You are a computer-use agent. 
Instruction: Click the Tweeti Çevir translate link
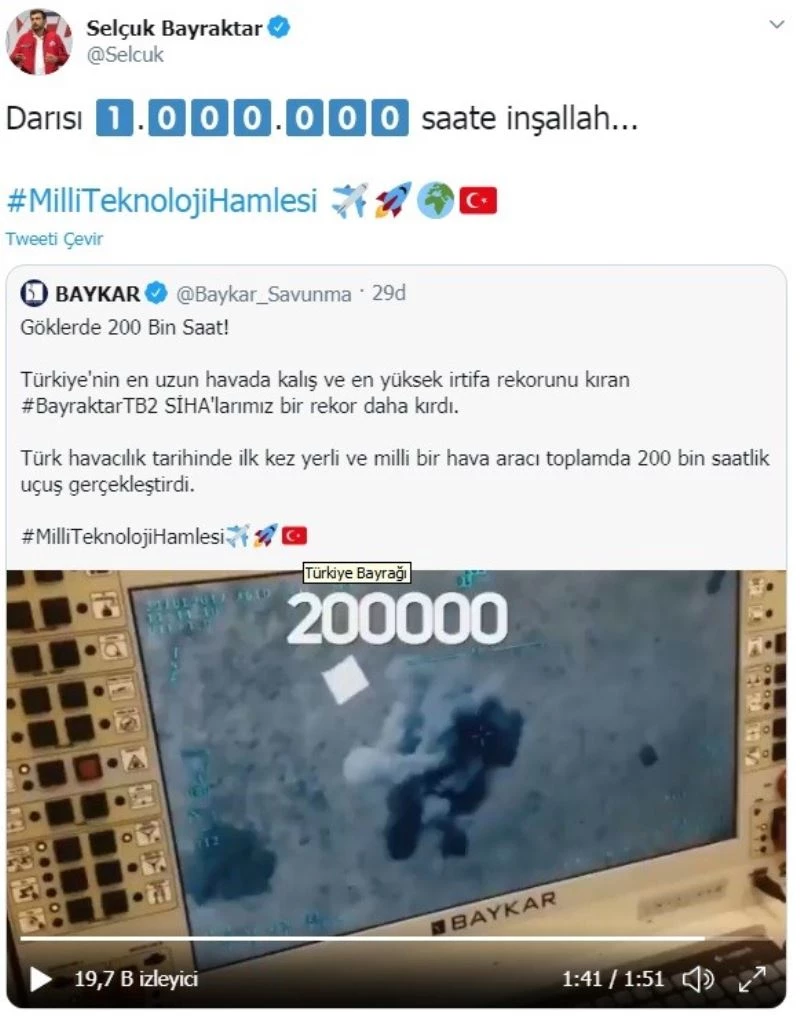pos(54,239)
